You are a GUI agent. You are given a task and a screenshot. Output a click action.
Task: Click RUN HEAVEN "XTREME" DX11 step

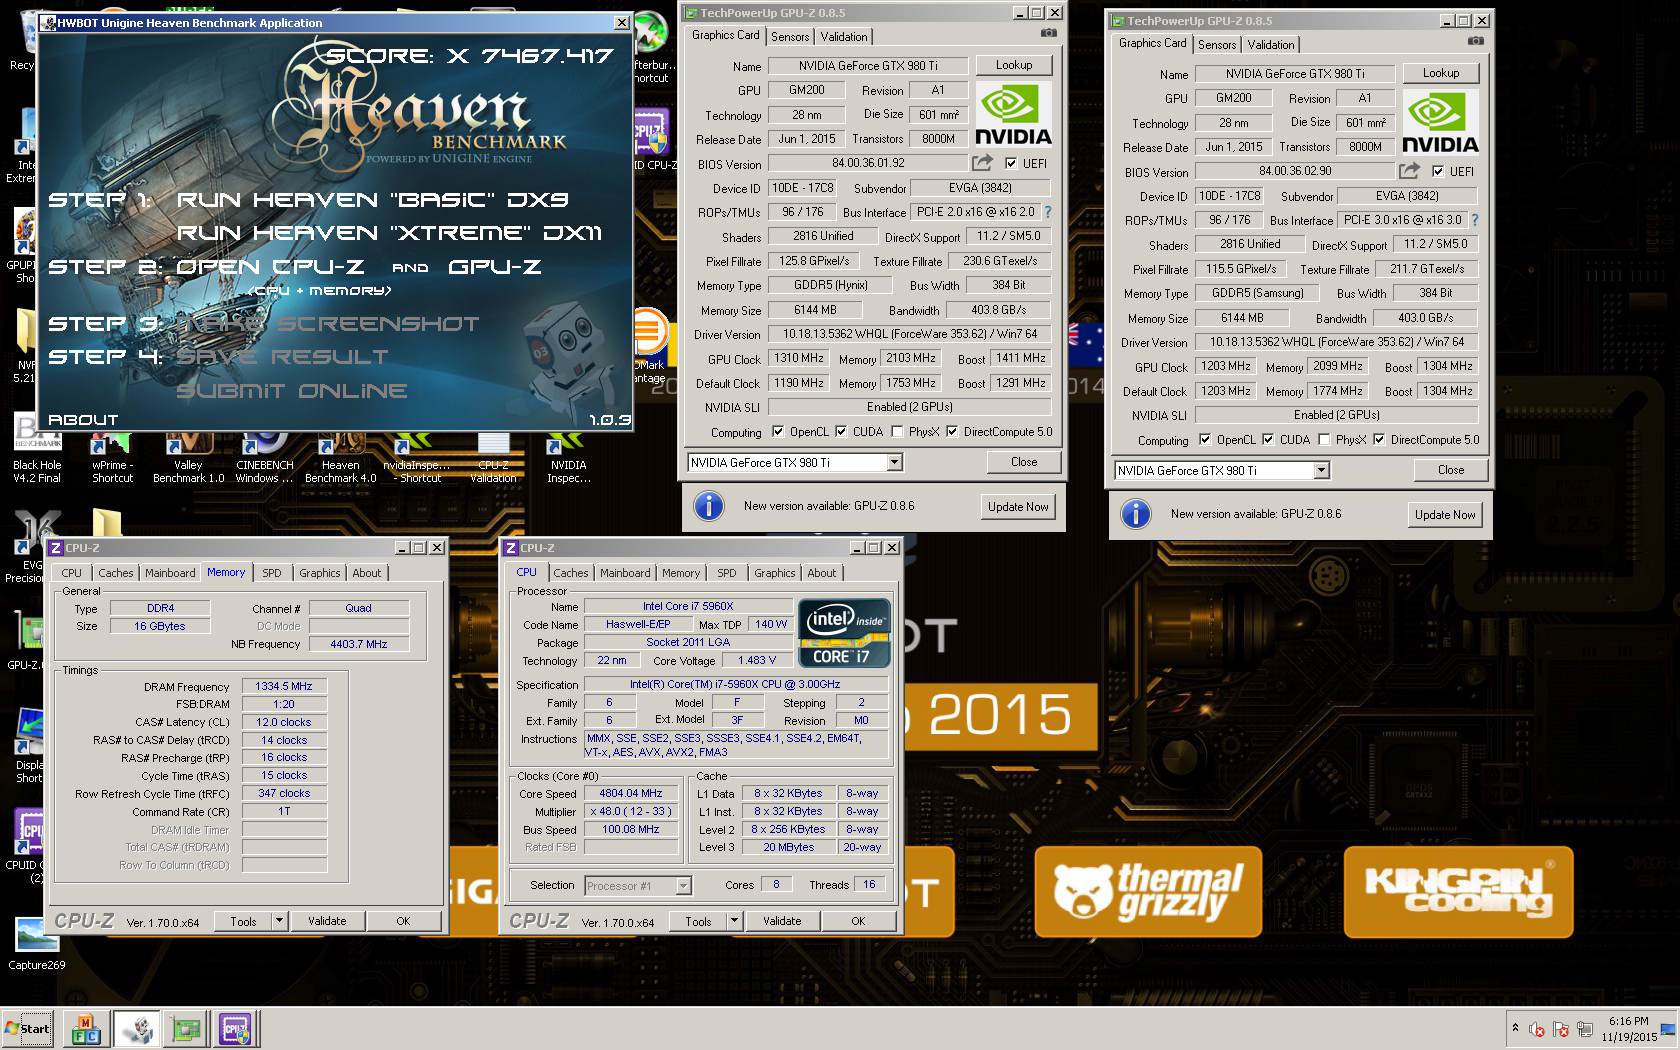click(x=390, y=233)
